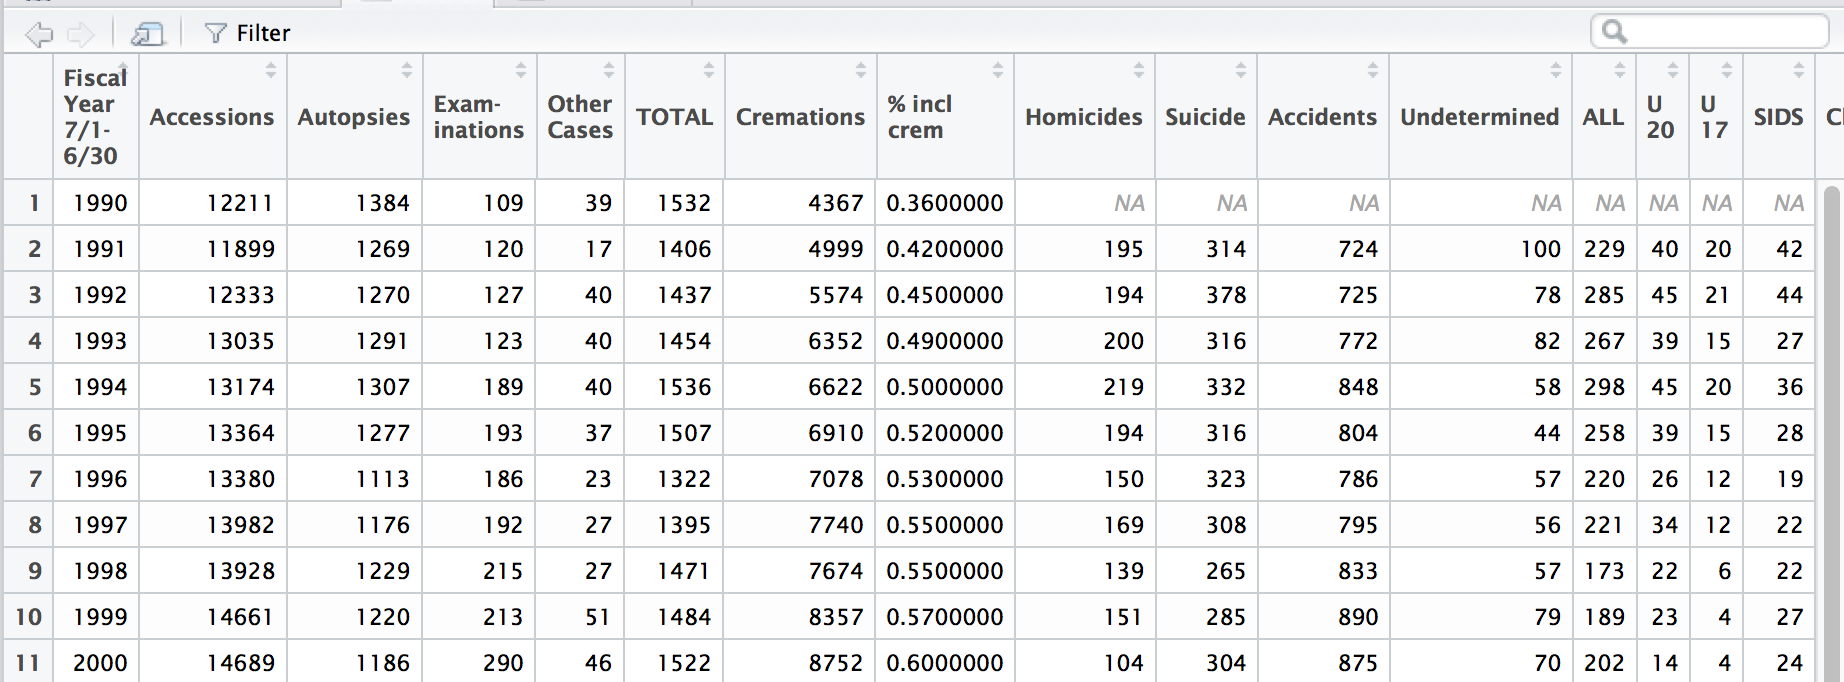Viewport: 1844px width, 682px height.
Task: Click the search magnifier field
Action: [x=1710, y=32]
